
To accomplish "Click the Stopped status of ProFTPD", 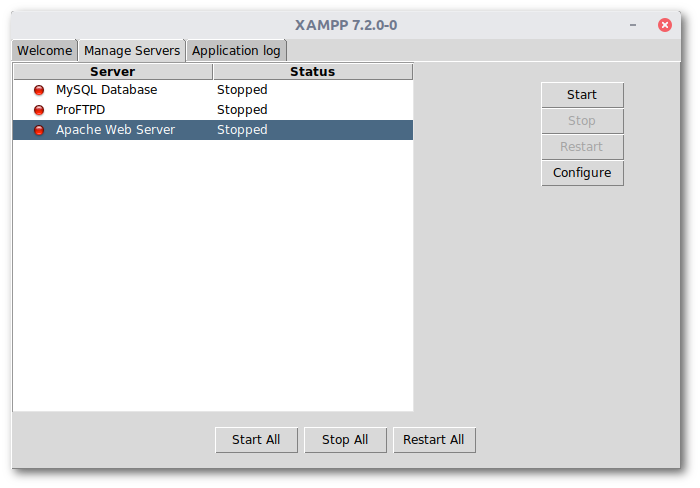I will click(x=242, y=110).
